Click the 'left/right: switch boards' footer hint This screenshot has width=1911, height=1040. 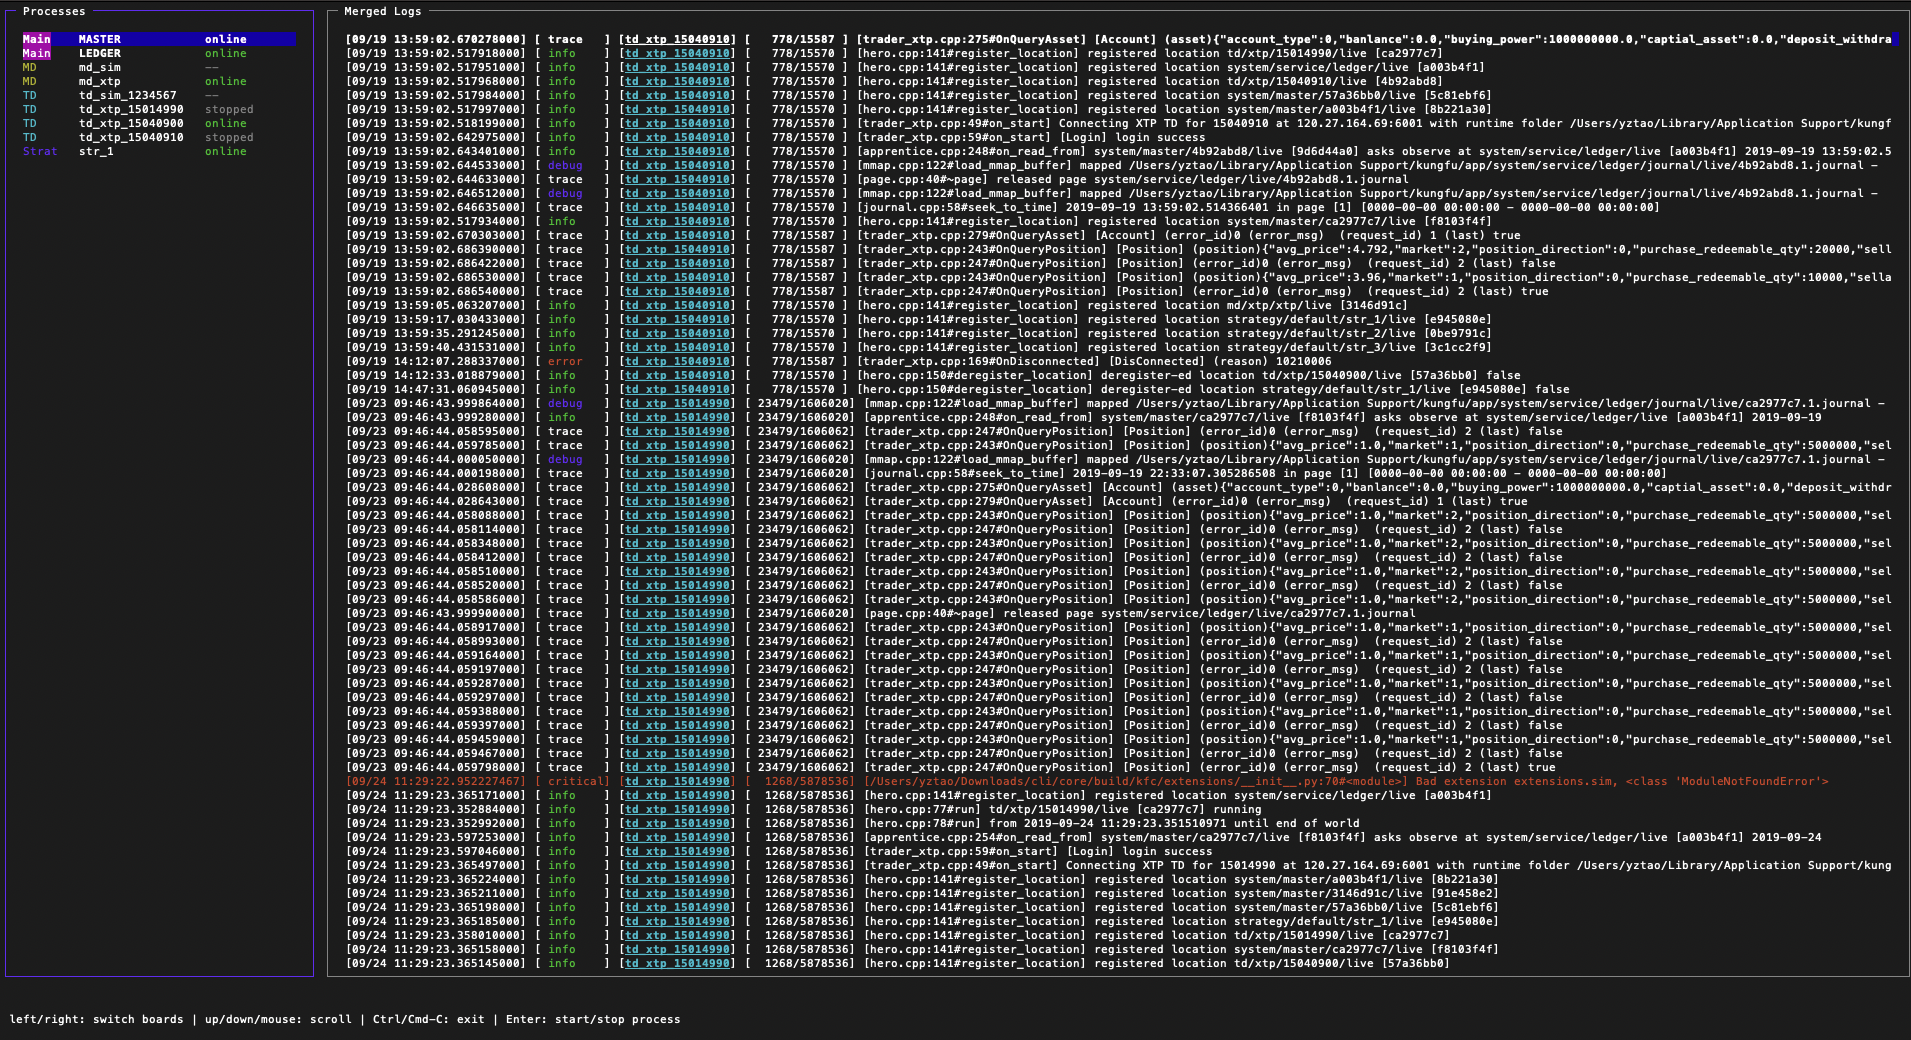tap(96, 1019)
